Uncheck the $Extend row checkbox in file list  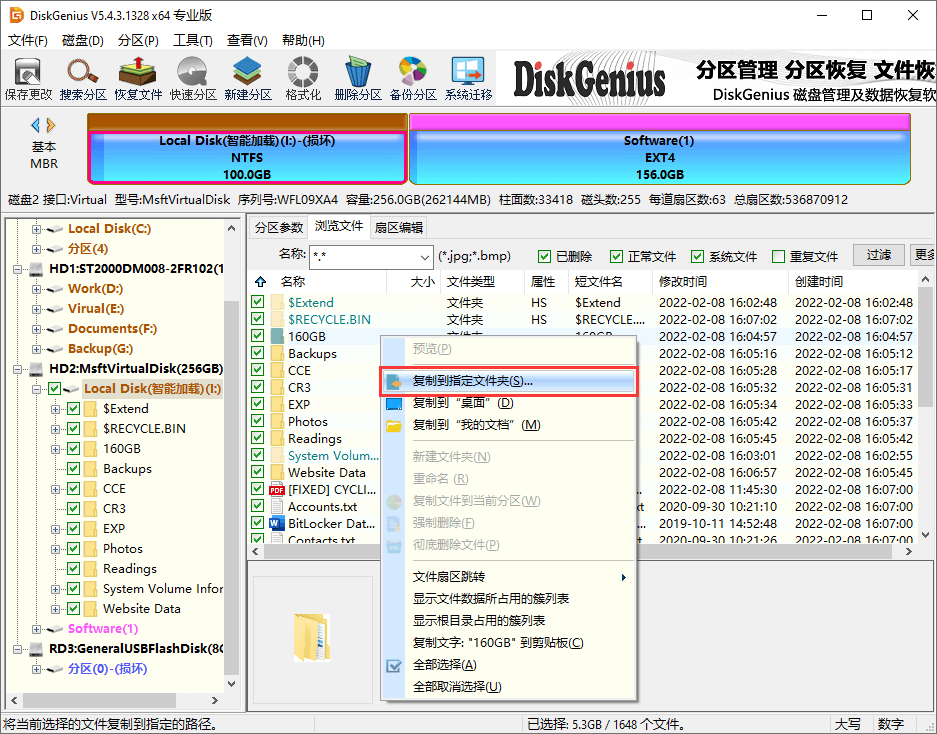coord(258,302)
